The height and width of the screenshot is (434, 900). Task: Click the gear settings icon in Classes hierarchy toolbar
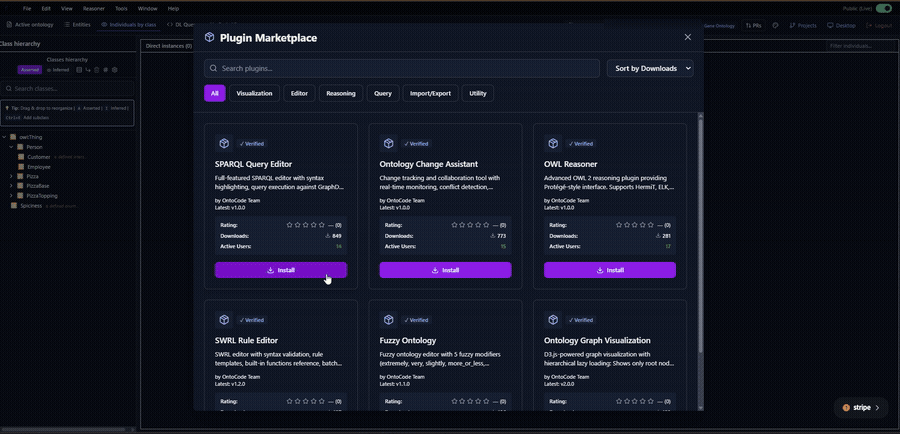[115, 70]
